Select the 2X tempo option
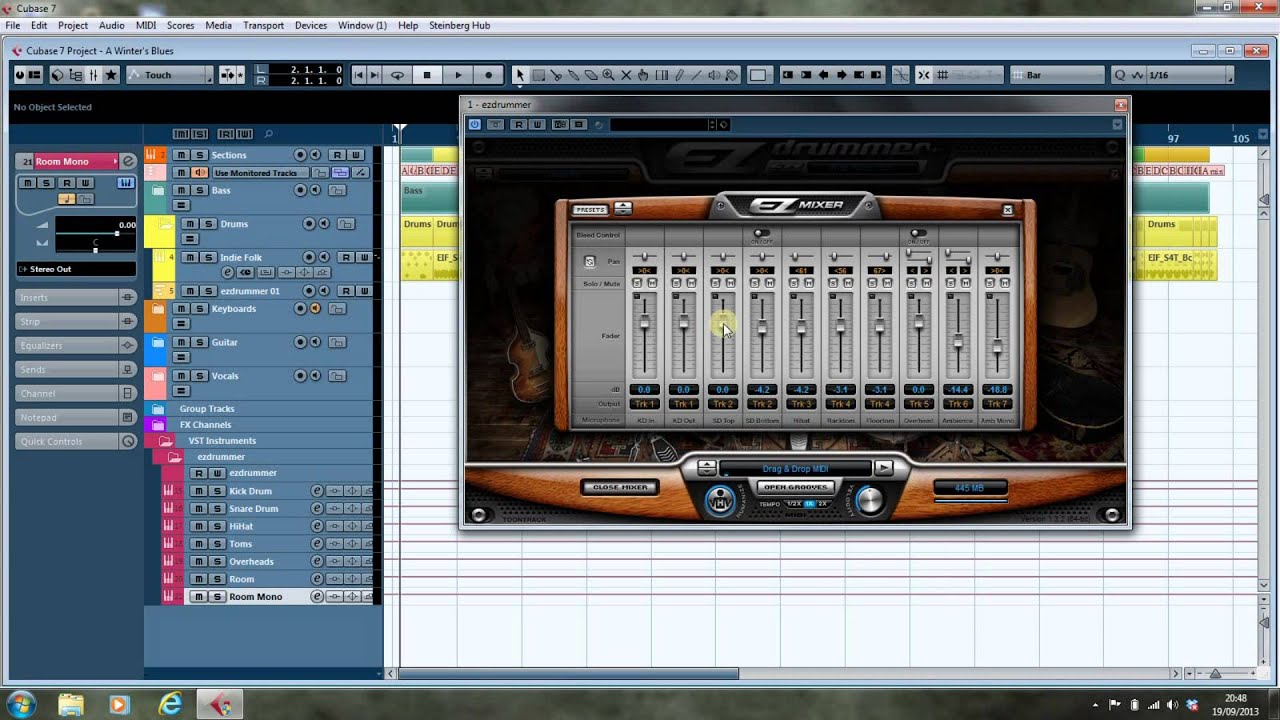1280x720 pixels. 823,504
